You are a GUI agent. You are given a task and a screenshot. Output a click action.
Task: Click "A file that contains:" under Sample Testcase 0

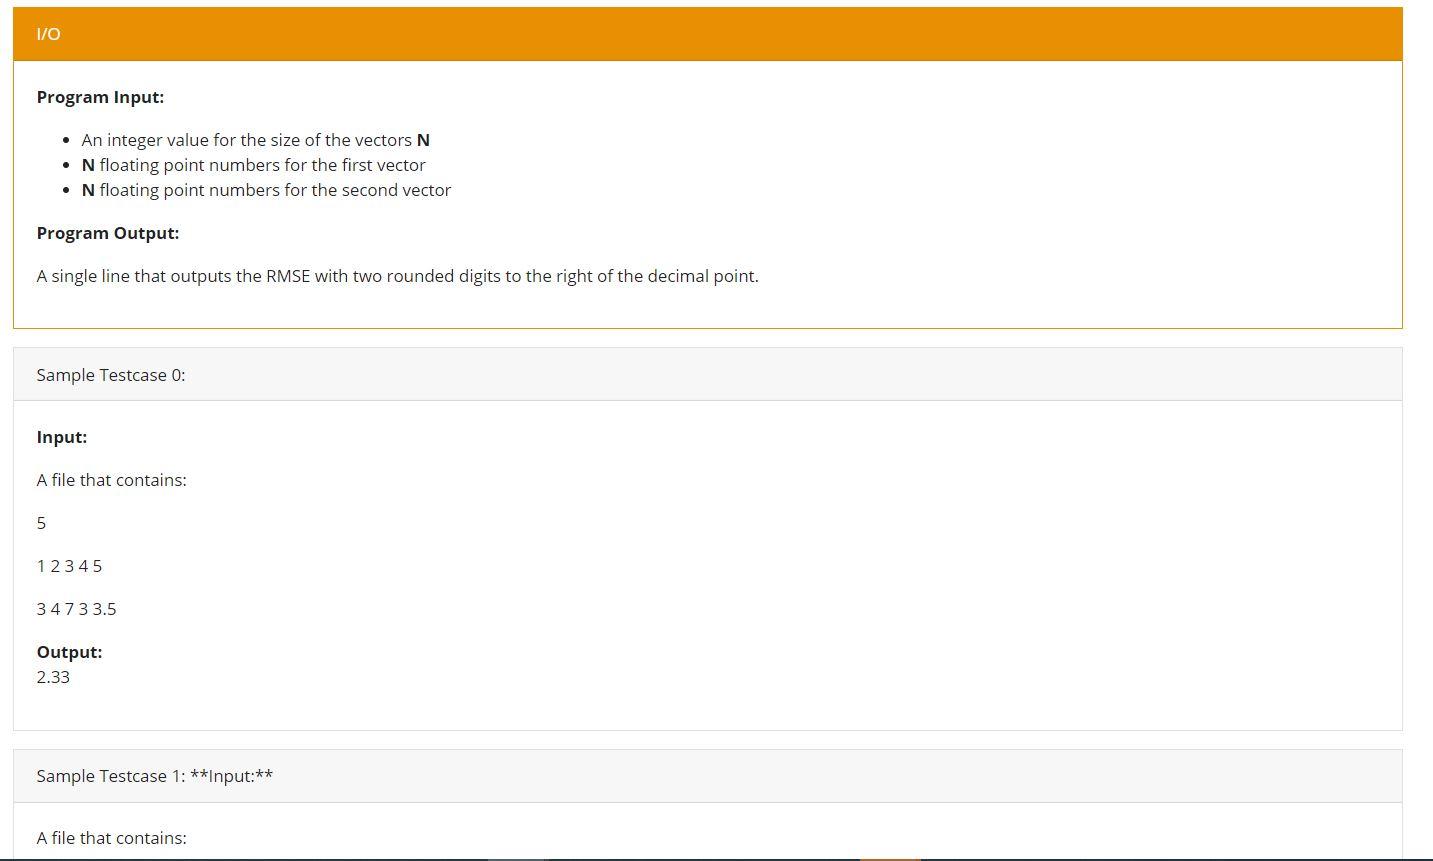(112, 480)
